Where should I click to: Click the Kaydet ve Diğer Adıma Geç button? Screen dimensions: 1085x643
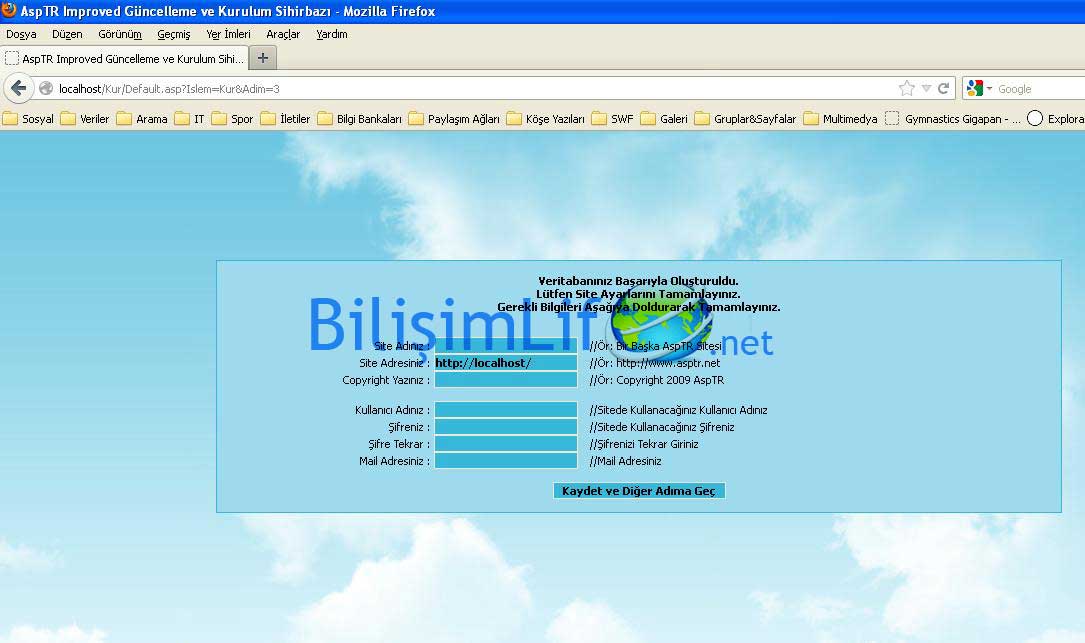pos(639,491)
